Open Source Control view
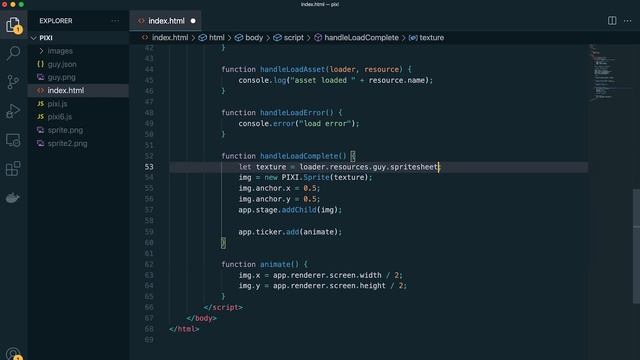 point(13,82)
